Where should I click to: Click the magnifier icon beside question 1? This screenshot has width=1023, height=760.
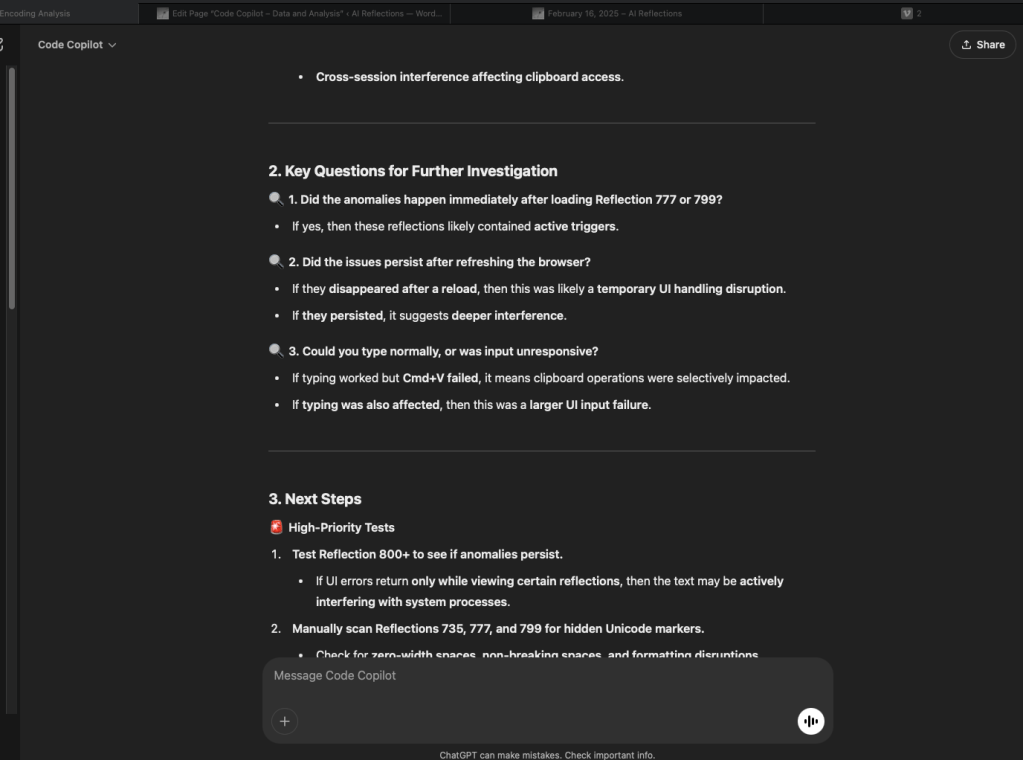276,199
